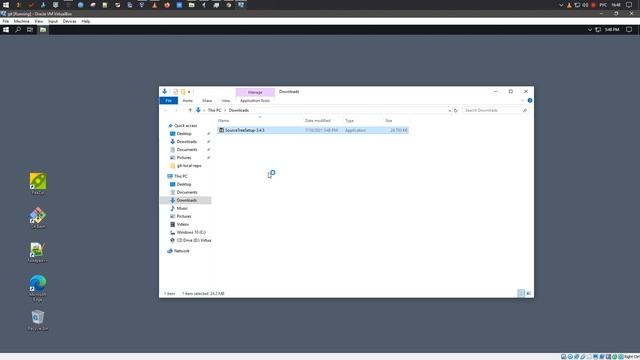Image resolution: width=640 pixels, height=360 pixels.
Task: Open the VirtualBox Input menu
Action: [x=53, y=21]
